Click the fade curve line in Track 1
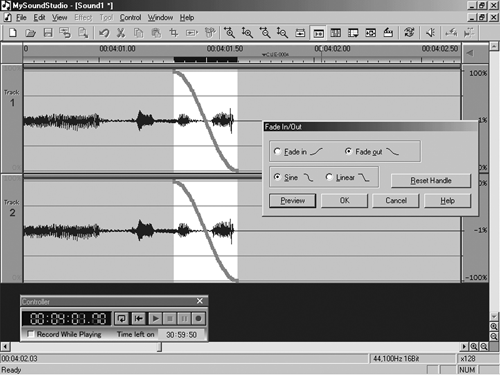This screenshot has height=375, width=500. [x=206, y=121]
